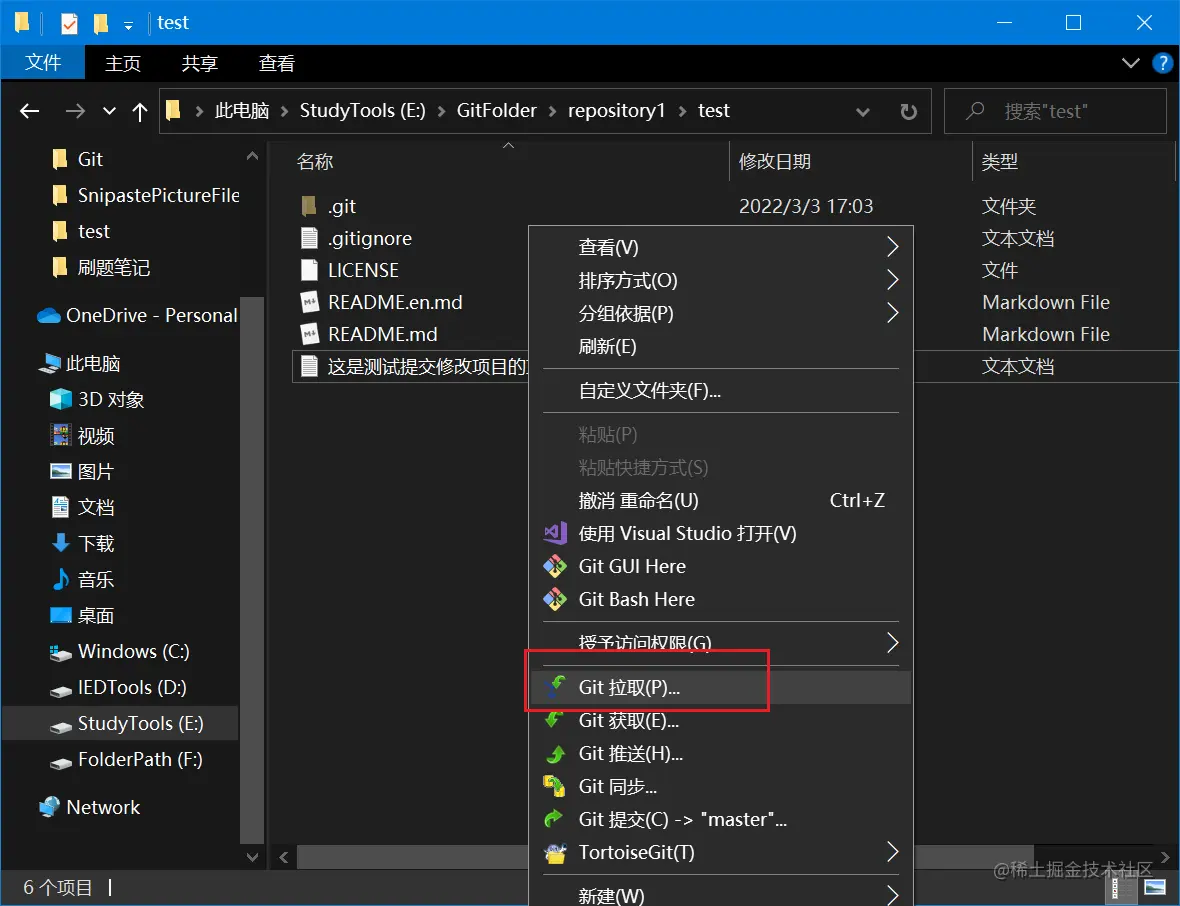
Task: Click repository1 in the address path
Action: pos(616,111)
